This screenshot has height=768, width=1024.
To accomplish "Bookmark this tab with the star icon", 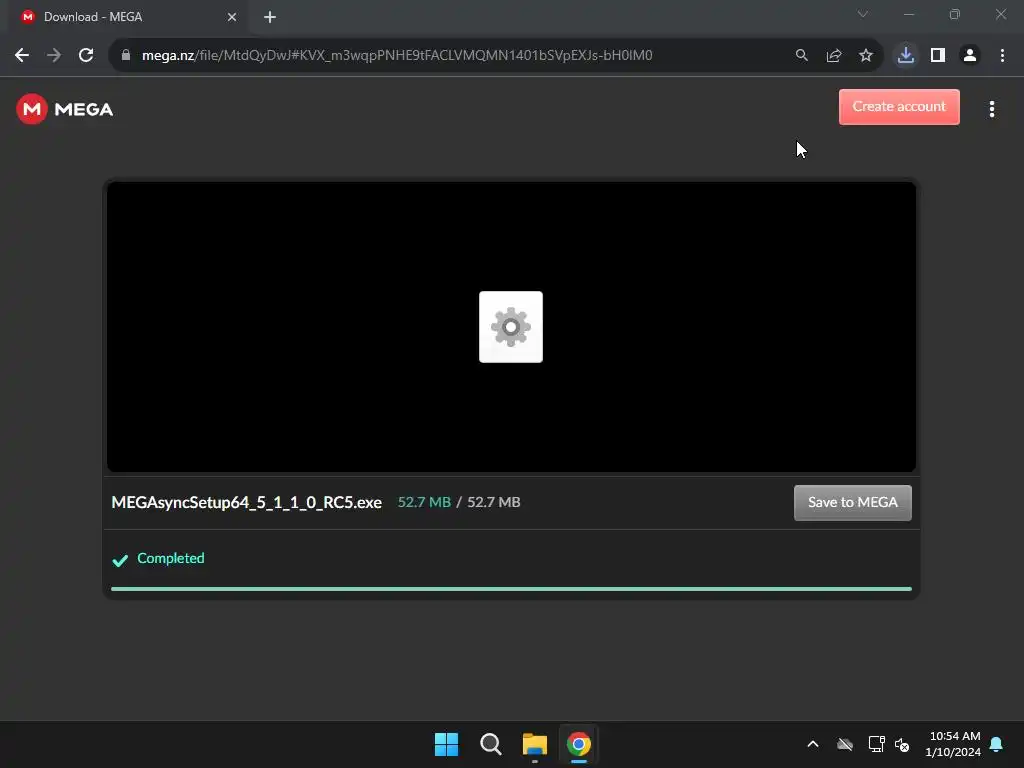I will pyautogui.click(x=865, y=56).
